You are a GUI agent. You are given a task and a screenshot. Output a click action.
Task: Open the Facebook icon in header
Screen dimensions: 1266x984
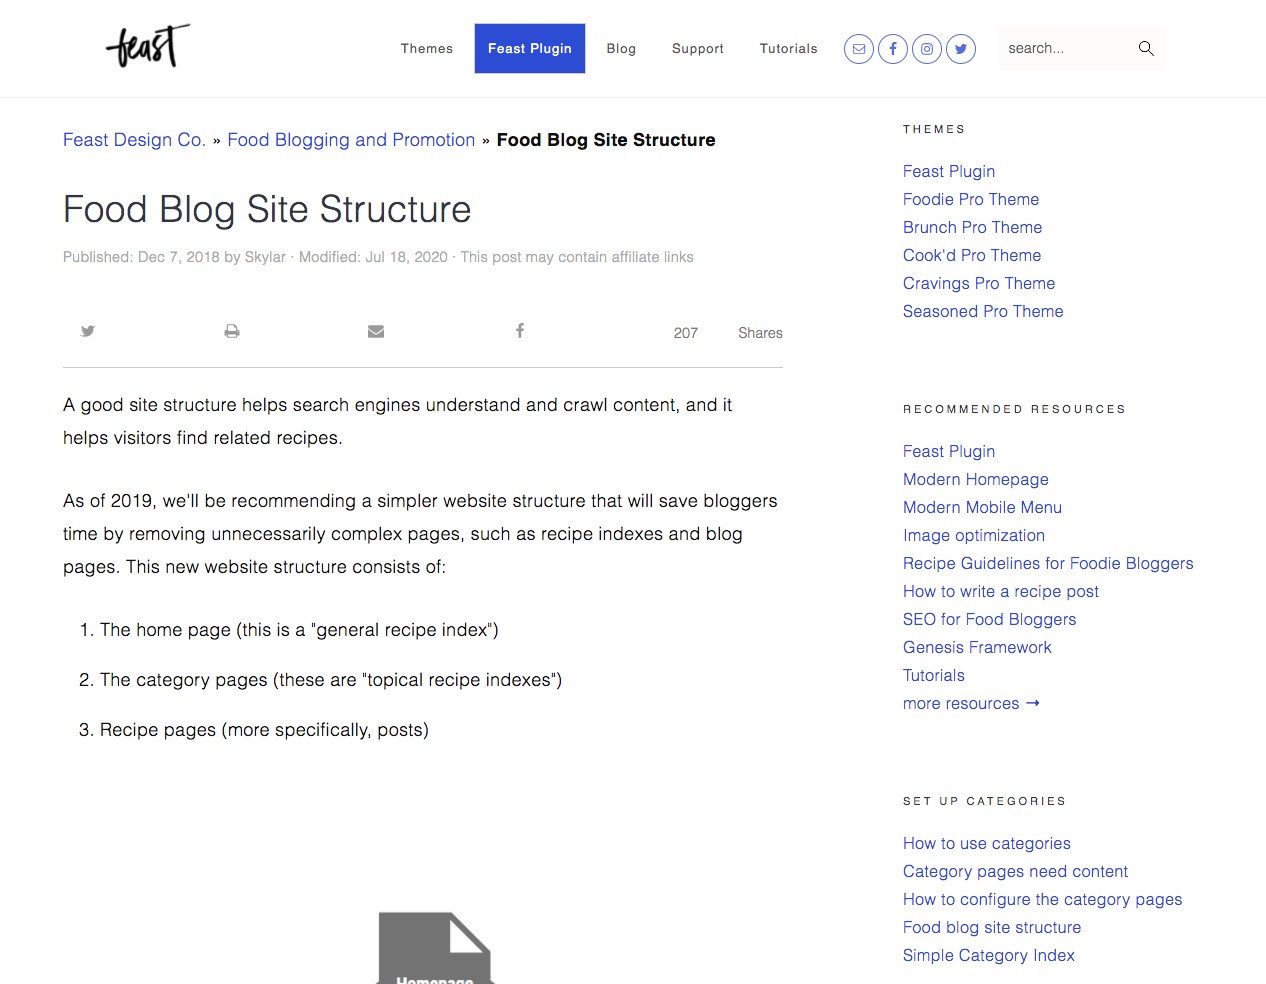click(x=893, y=49)
